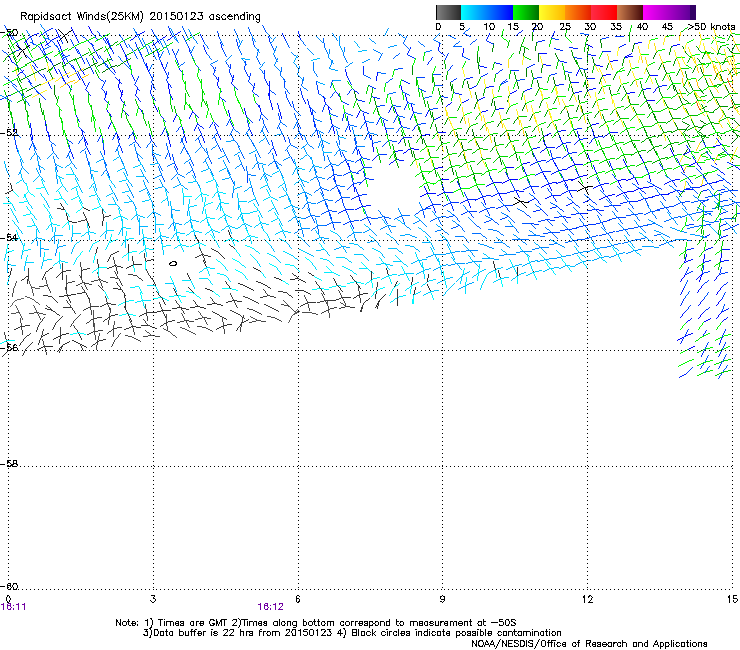The width and height of the screenshot is (740, 650).
Task: Click the purple time label '18:11'
Action: point(14,607)
